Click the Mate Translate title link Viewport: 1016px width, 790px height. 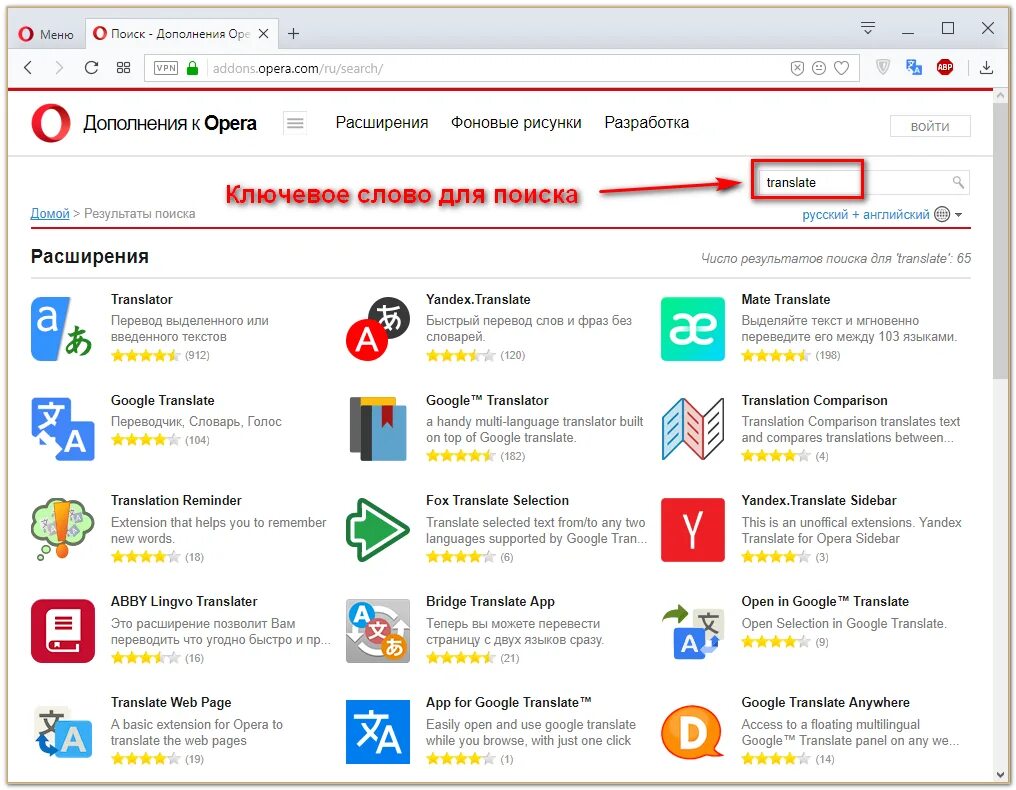click(x=785, y=299)
